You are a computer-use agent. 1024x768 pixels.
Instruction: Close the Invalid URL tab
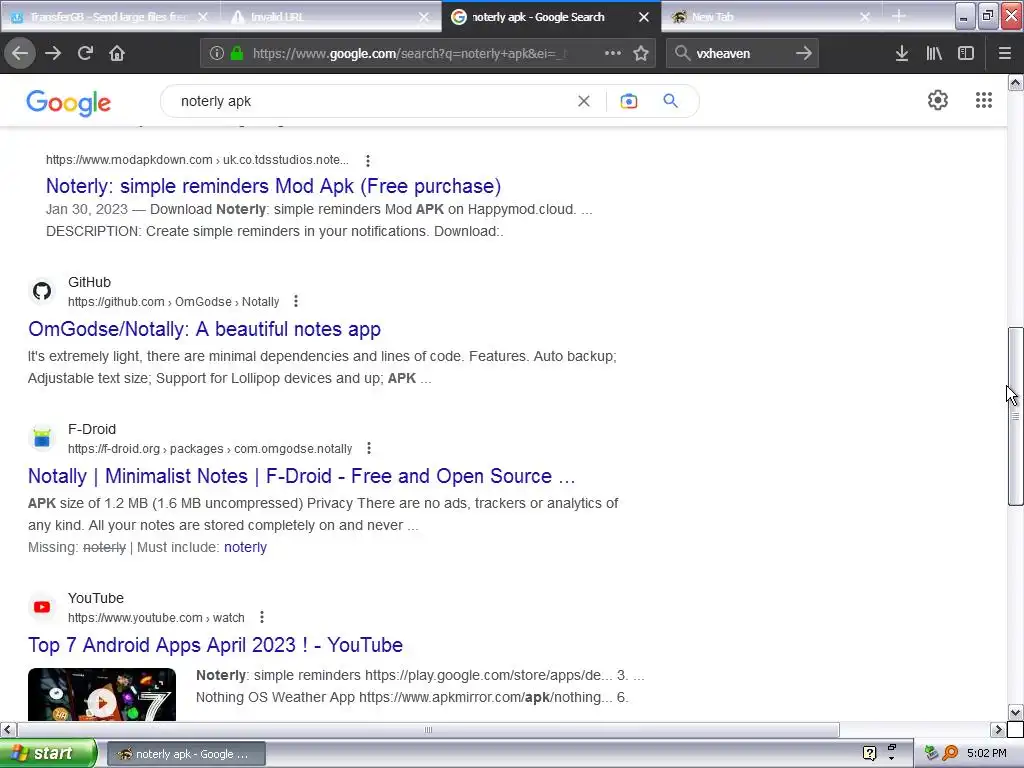point(424,17)
